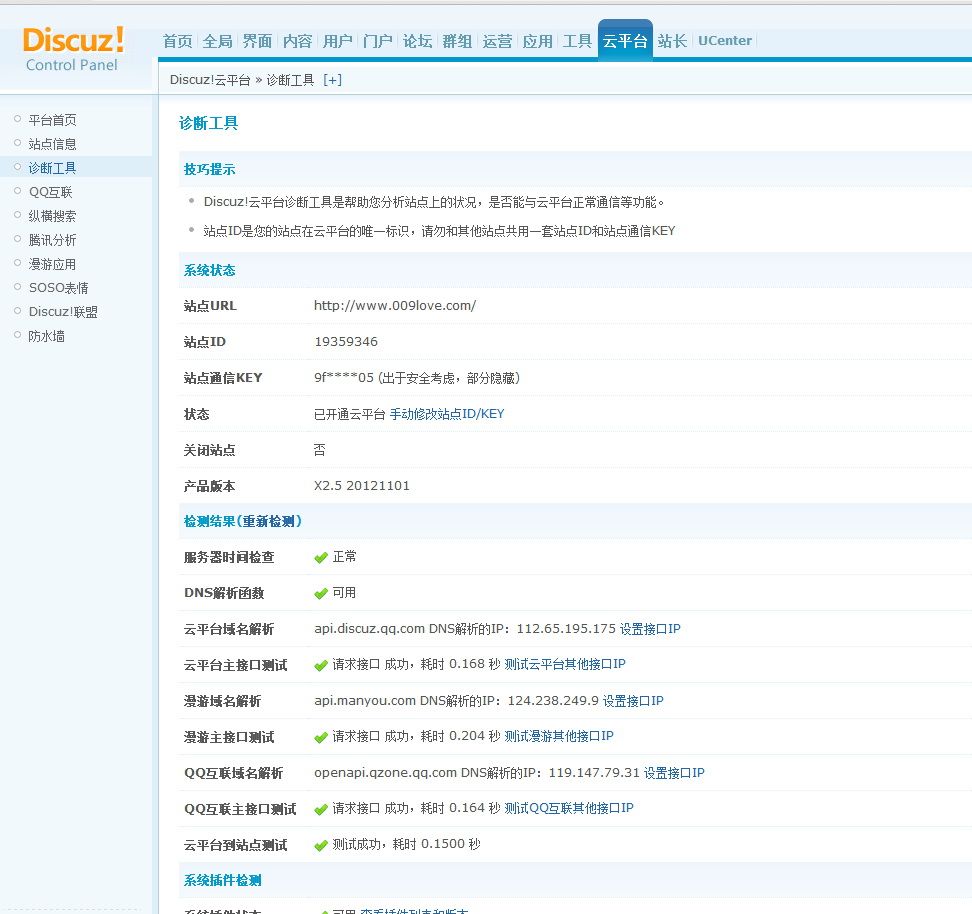Open Discuz!联盟 in sidebar

[x=63, y=312]
